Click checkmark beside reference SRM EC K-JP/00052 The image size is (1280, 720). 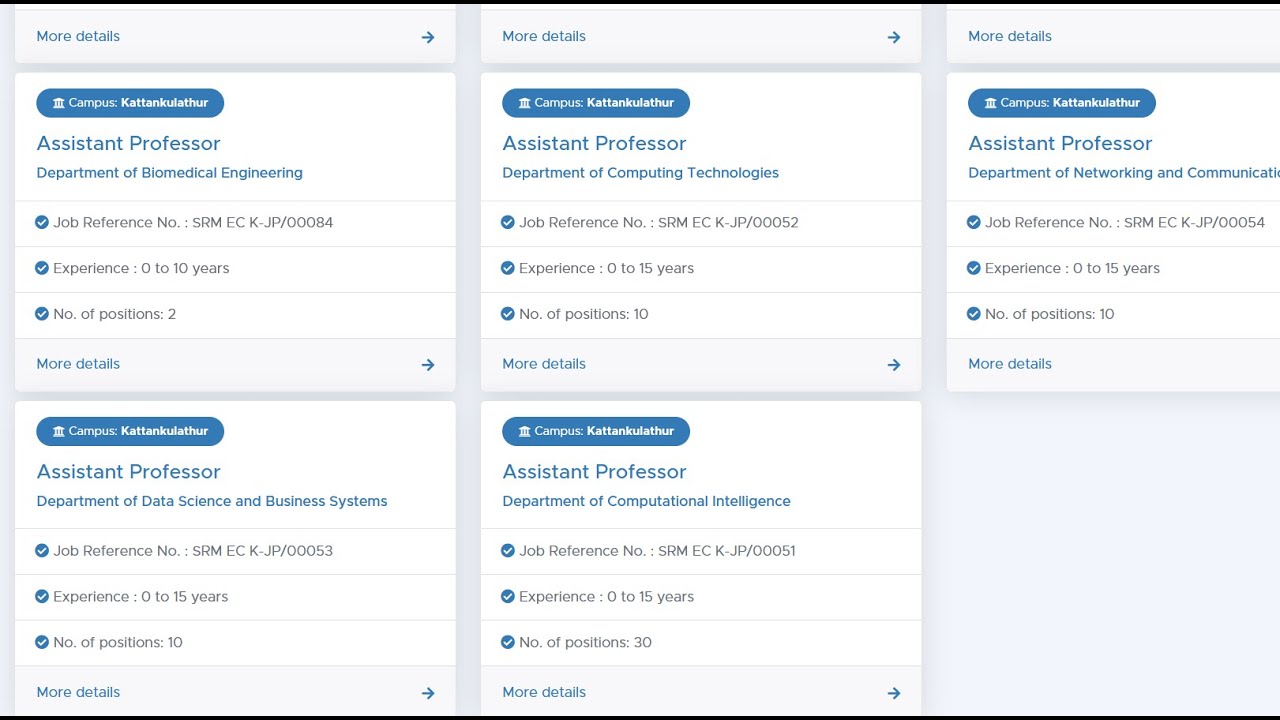click(x=508, y=222)
